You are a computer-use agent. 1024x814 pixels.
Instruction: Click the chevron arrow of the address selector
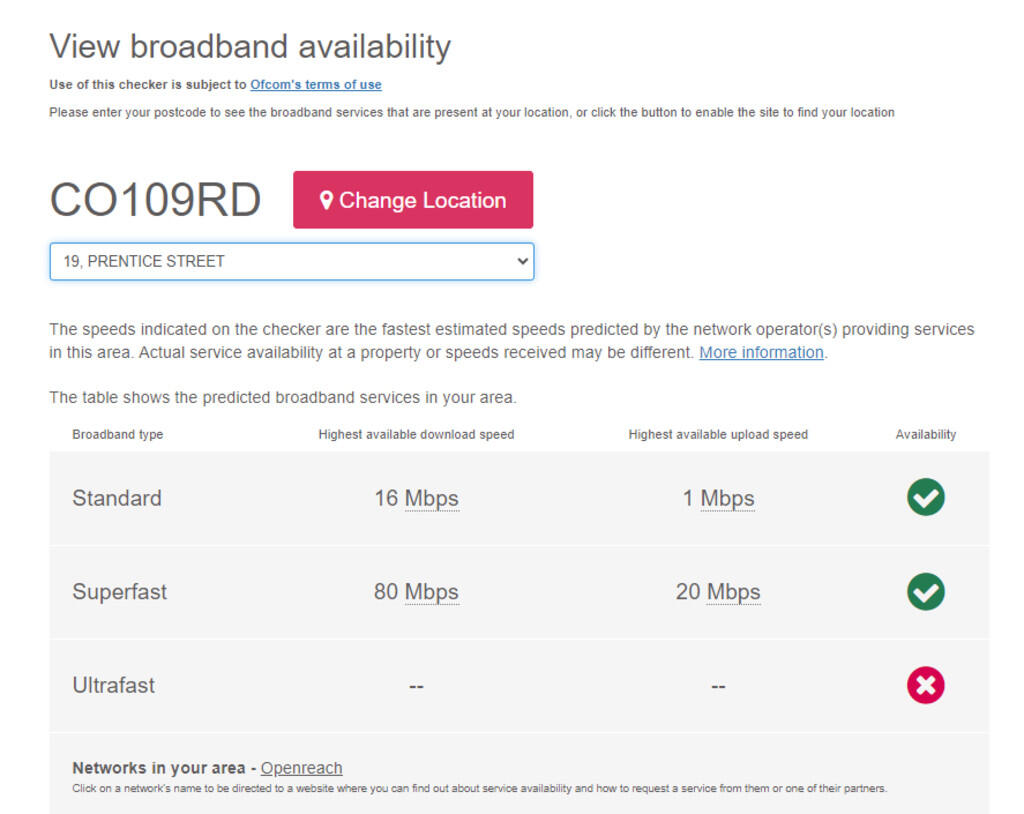(x=521, y=261)
